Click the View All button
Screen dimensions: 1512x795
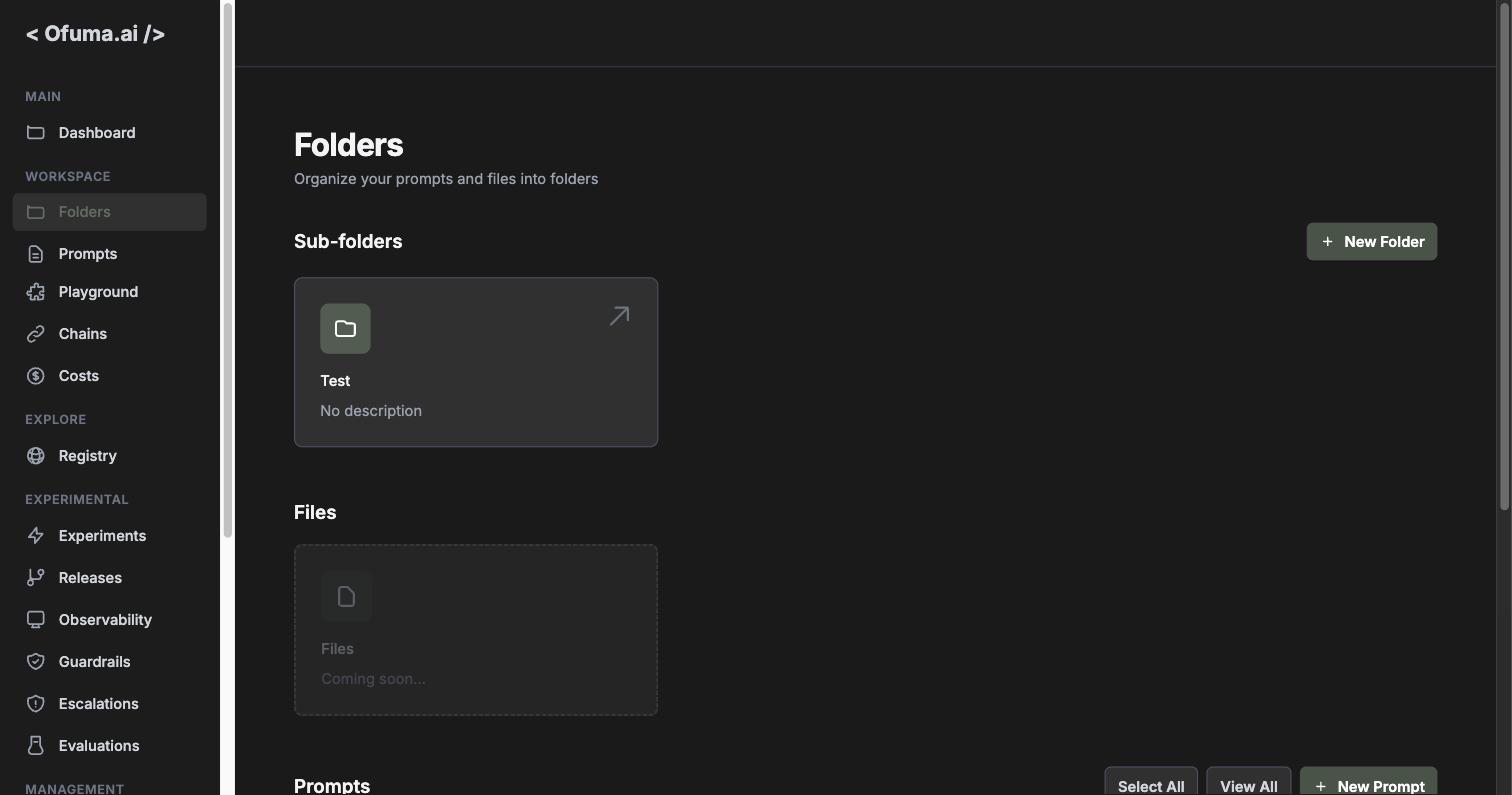coord(1249,782)
